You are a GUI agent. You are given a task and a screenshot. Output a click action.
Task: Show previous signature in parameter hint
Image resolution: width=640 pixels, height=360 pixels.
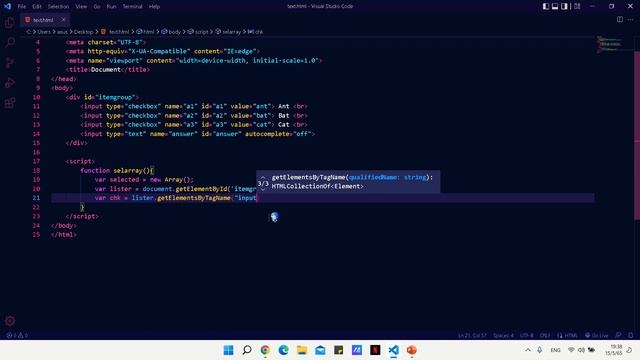263,177
